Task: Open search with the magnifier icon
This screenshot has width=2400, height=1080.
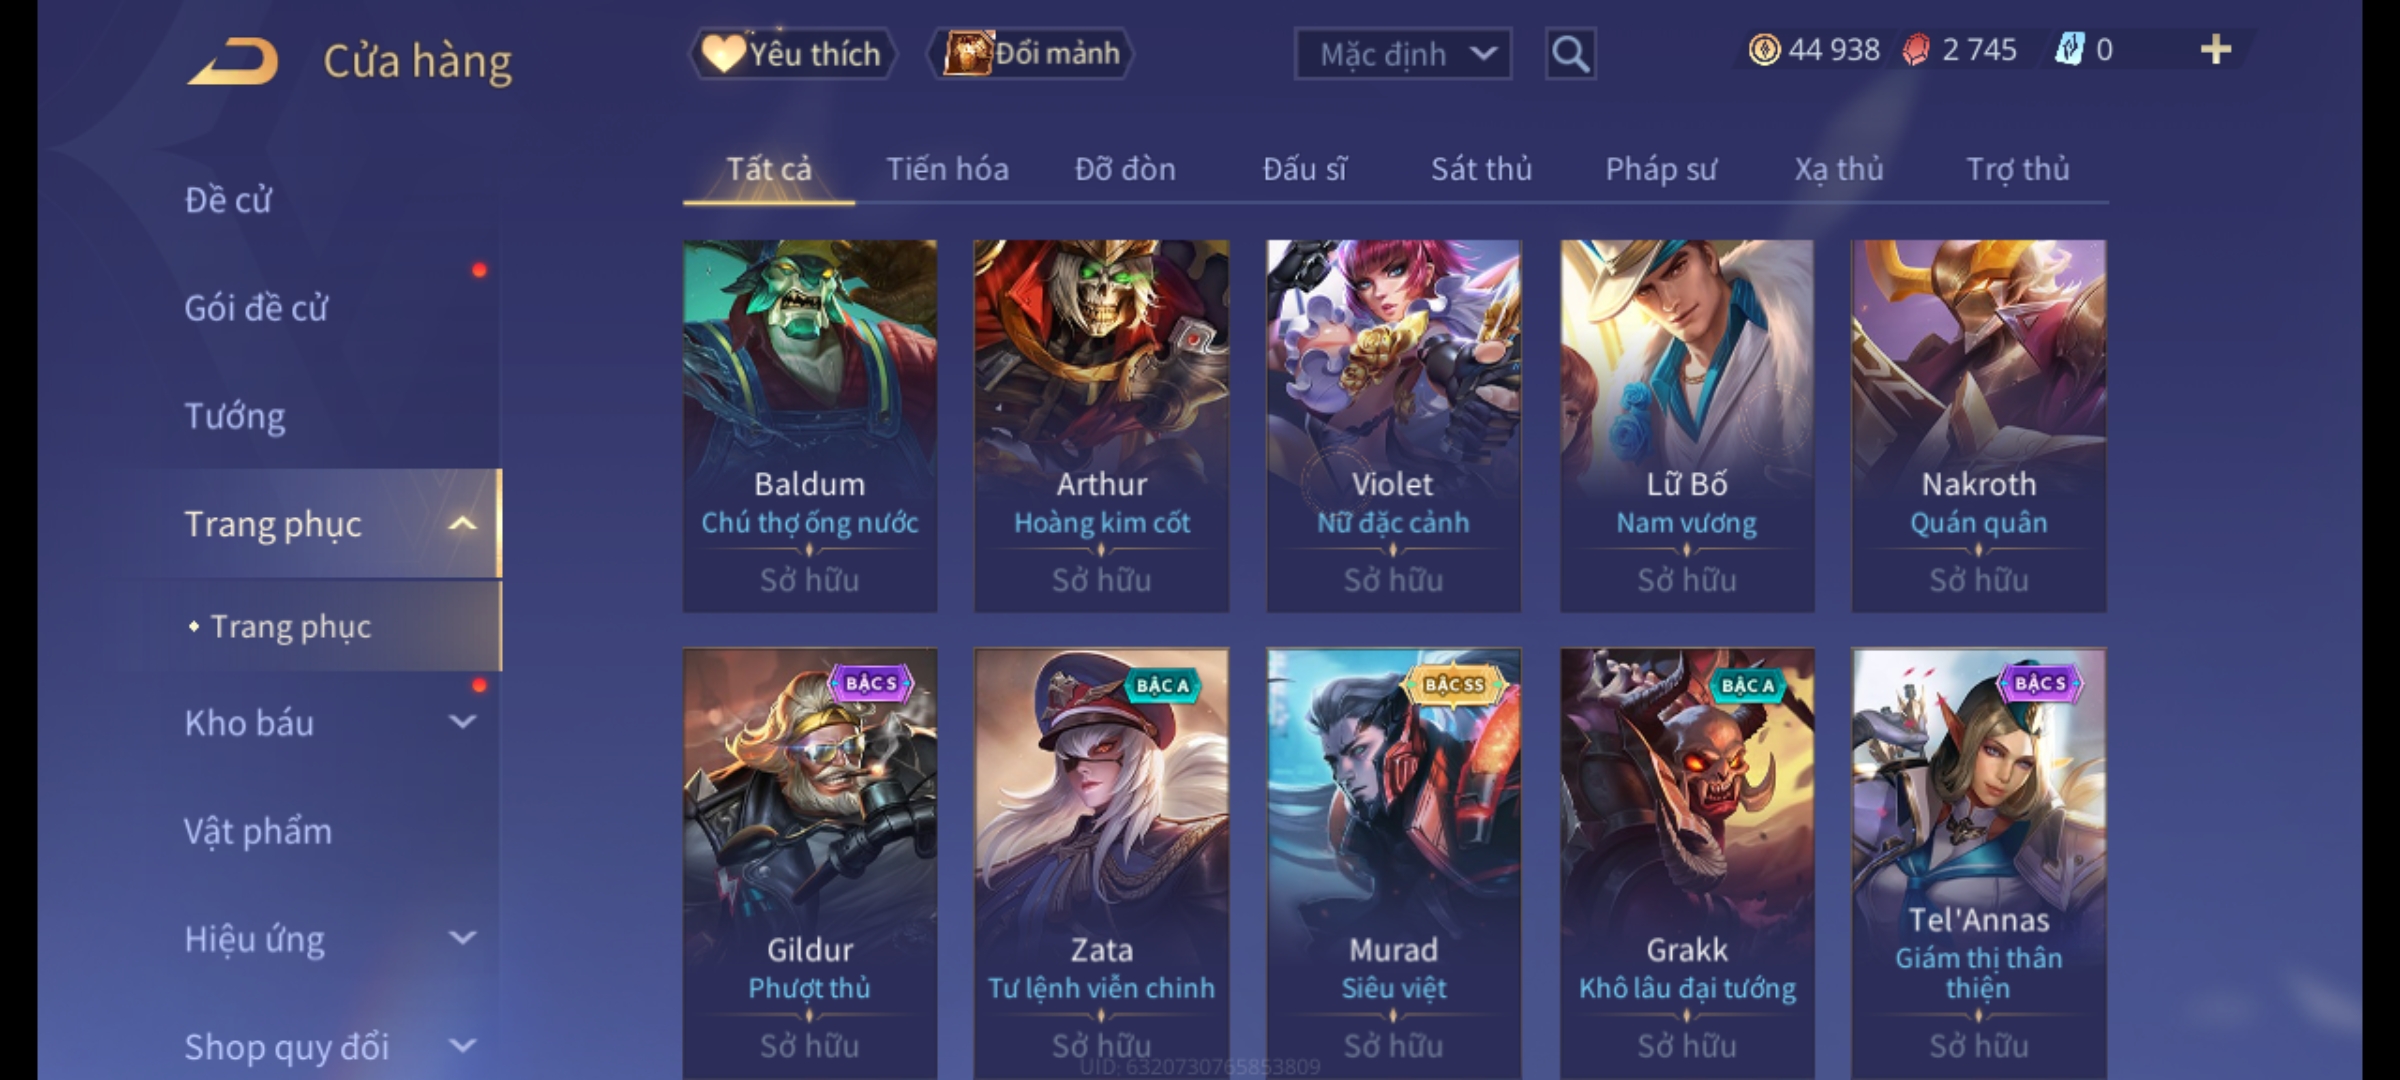Action: 1570,54
